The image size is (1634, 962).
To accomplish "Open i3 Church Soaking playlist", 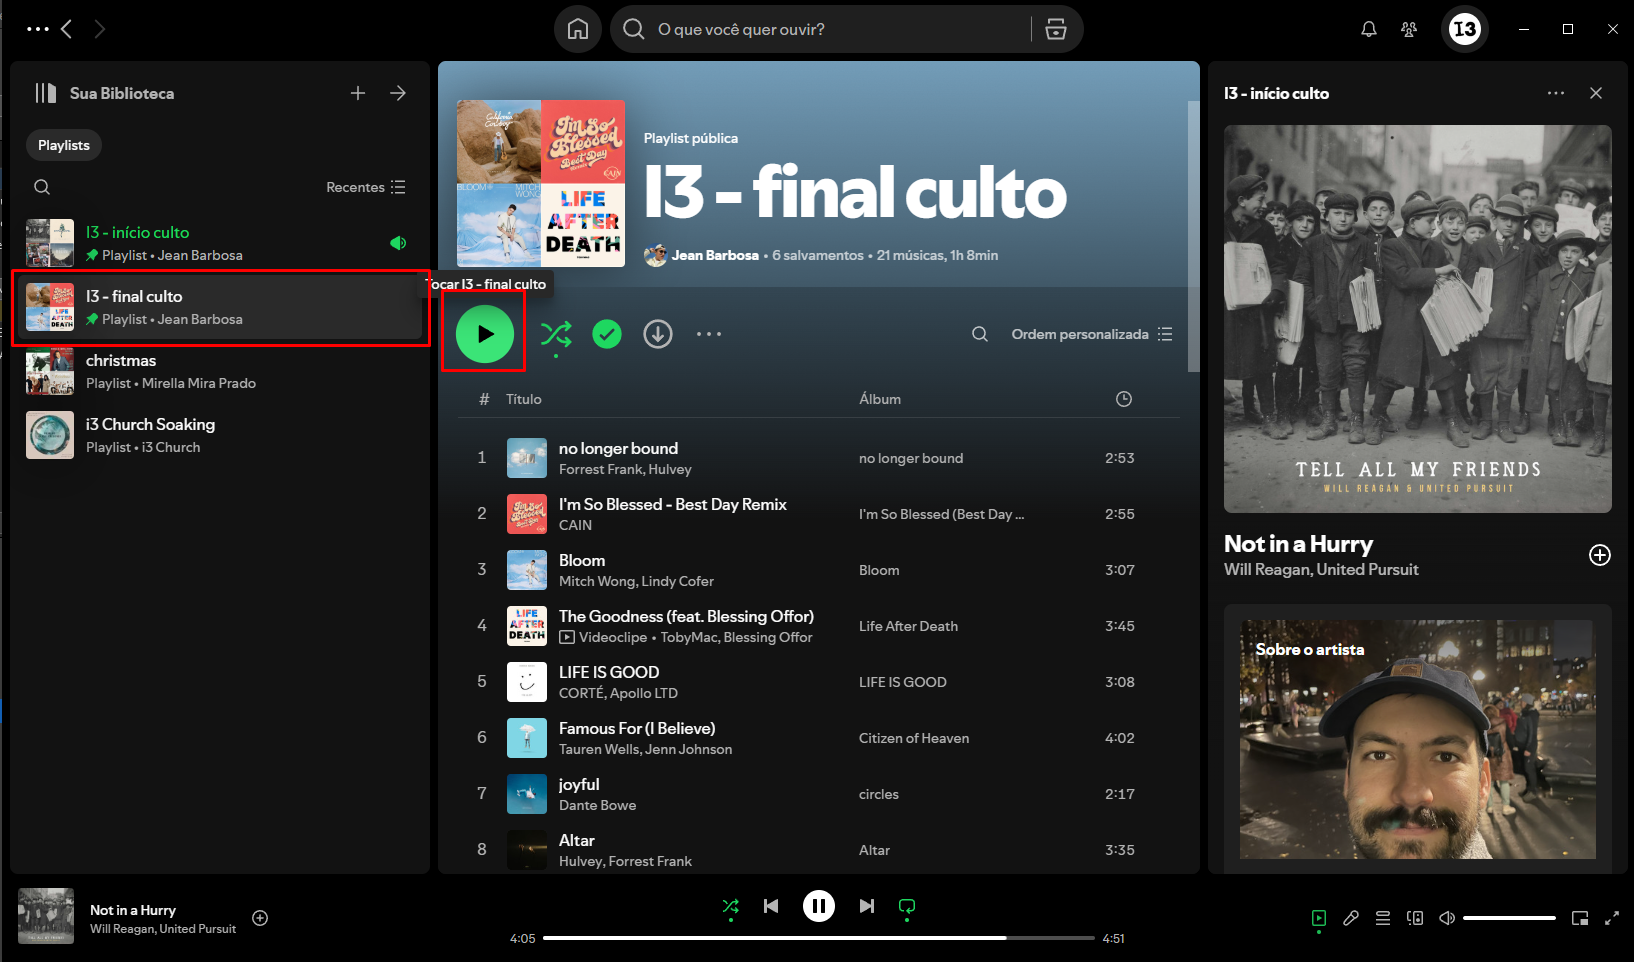I will click(x=220, y=435).
